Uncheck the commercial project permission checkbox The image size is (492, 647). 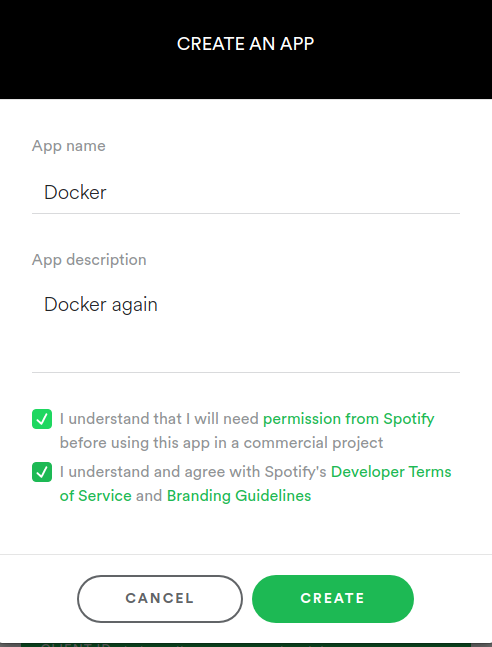[42, 419]
